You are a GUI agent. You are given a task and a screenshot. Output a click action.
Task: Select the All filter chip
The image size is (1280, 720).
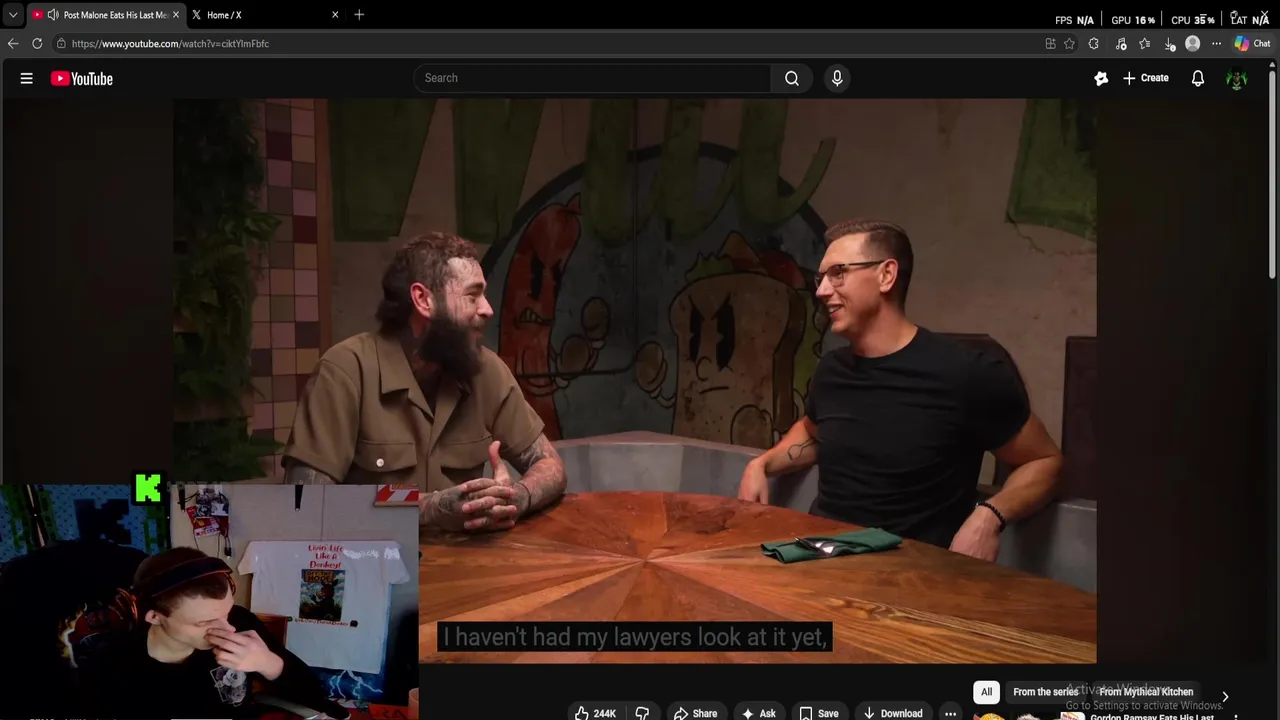[x=986, y=692]
